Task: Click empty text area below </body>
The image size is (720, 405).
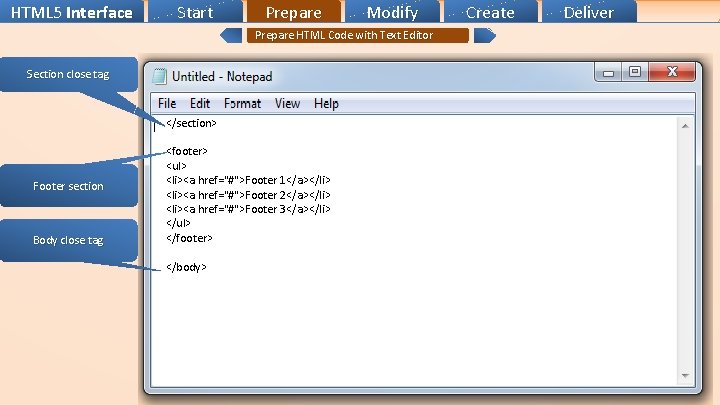Action: (x=413, y=331)
